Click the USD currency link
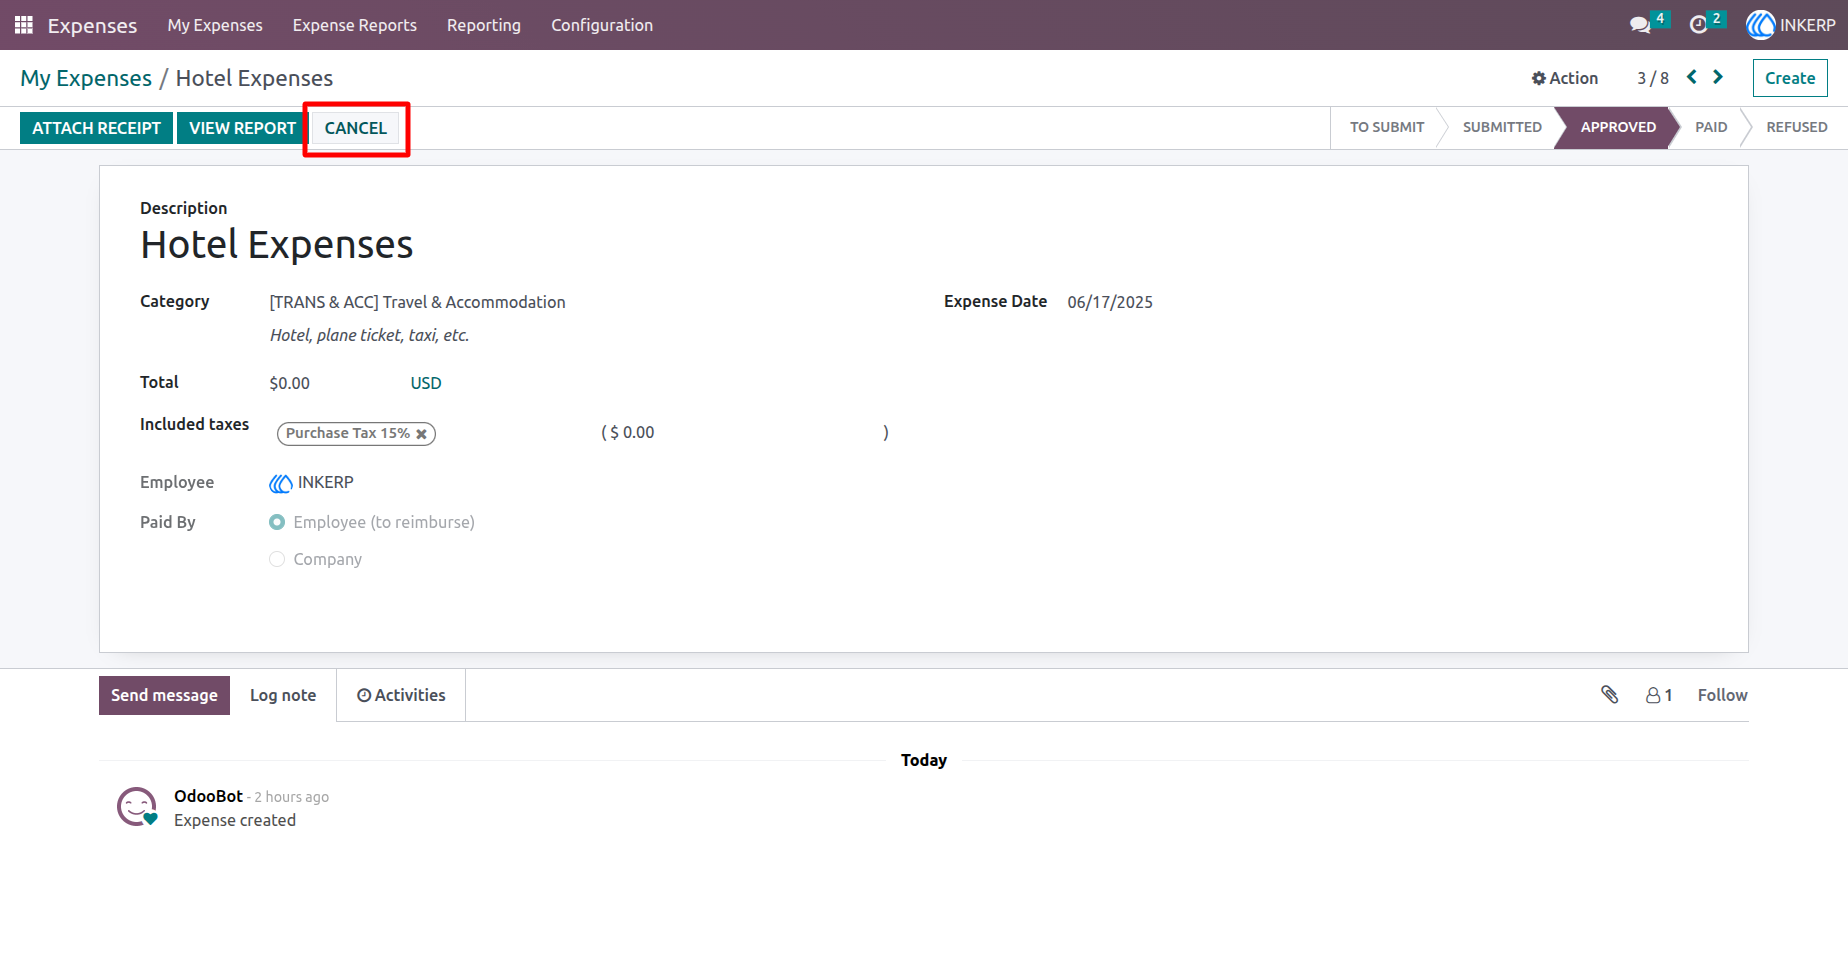 [x=426, y=383]
